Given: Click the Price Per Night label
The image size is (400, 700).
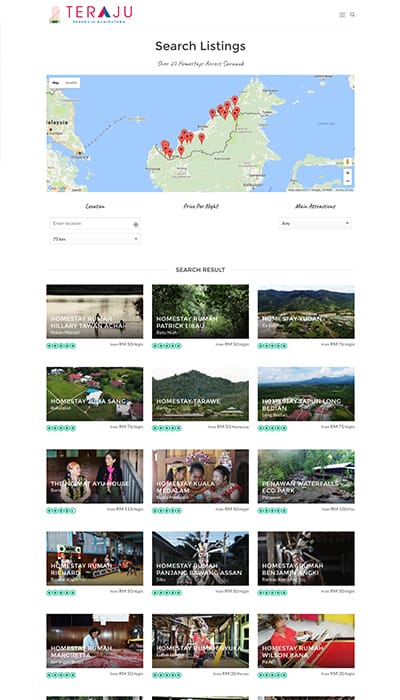Looking at the screenshot, I should pyautogui.click(x=201, y=206).
